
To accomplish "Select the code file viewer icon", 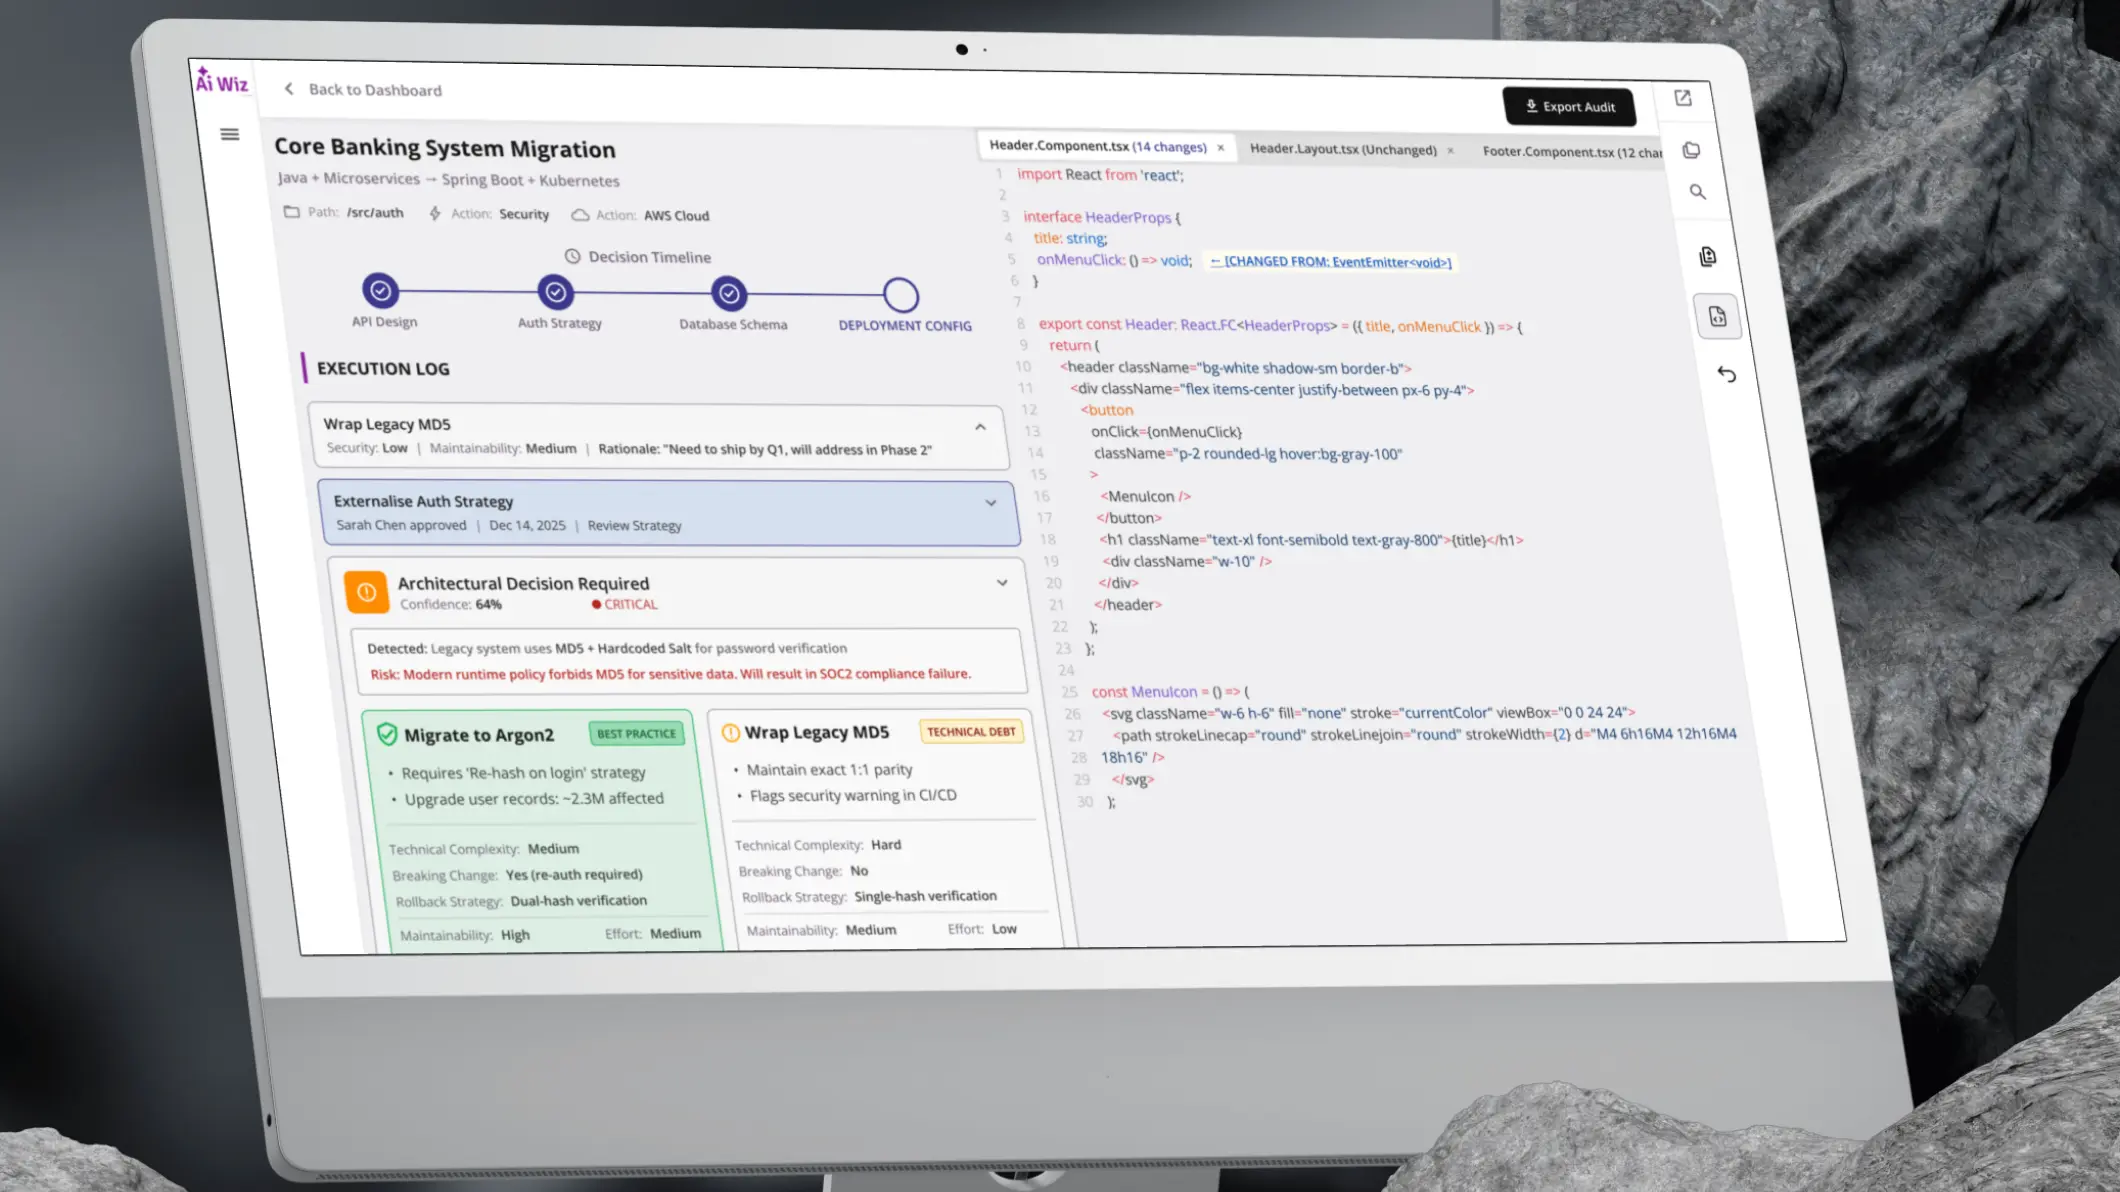I will click(1718, 316).
